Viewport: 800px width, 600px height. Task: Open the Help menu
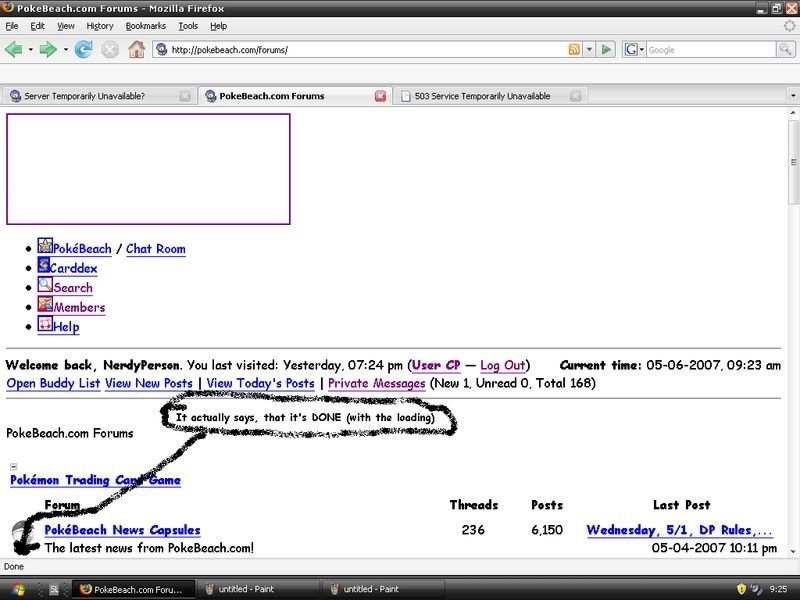tap(218, 26)
